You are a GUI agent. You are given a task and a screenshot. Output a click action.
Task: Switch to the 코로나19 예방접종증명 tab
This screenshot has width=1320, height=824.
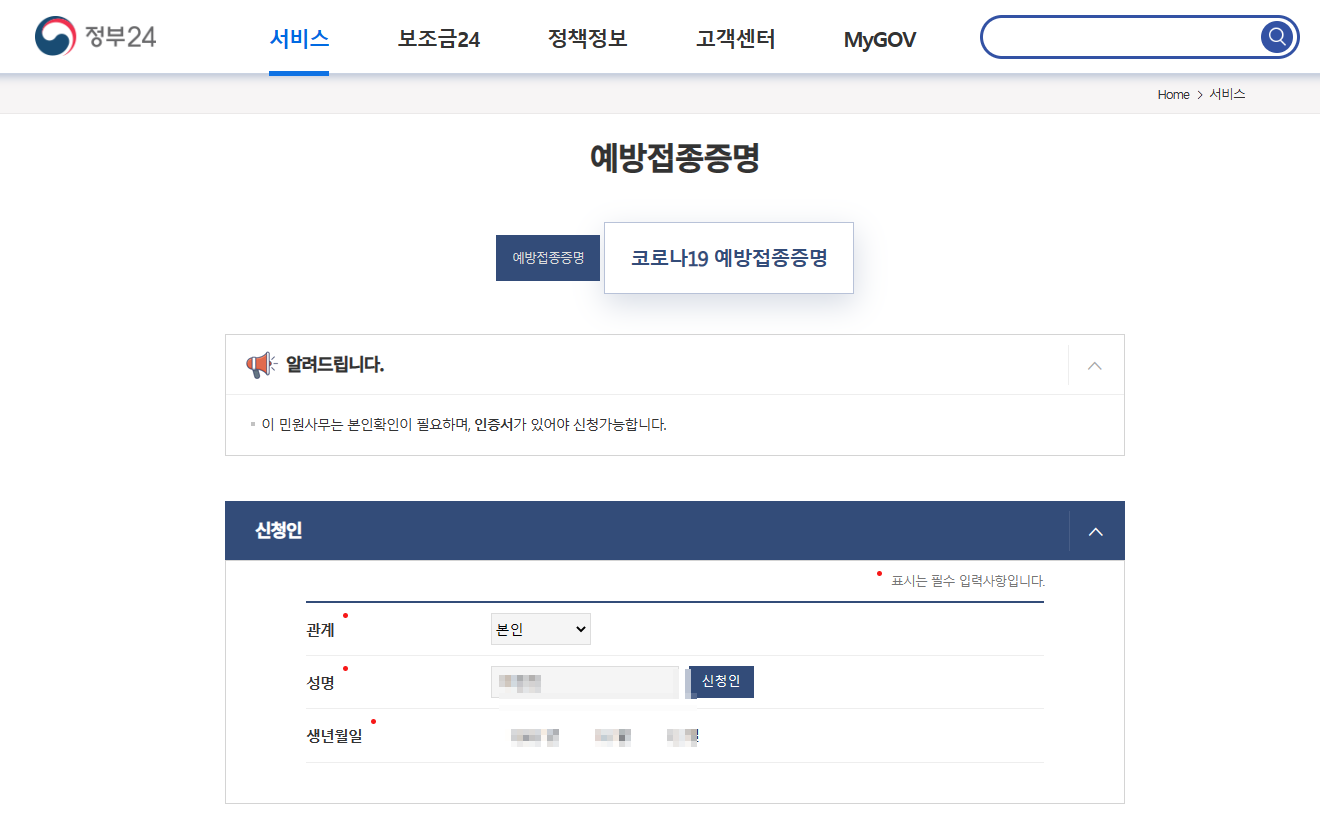pos(728,257)
